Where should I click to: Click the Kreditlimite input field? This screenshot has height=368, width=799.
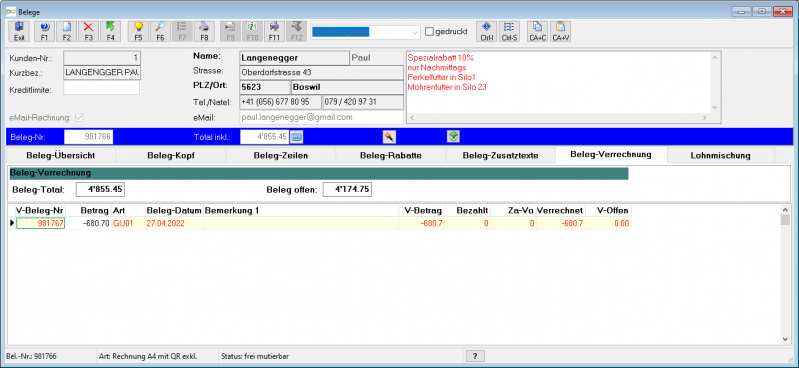[101, 88]
